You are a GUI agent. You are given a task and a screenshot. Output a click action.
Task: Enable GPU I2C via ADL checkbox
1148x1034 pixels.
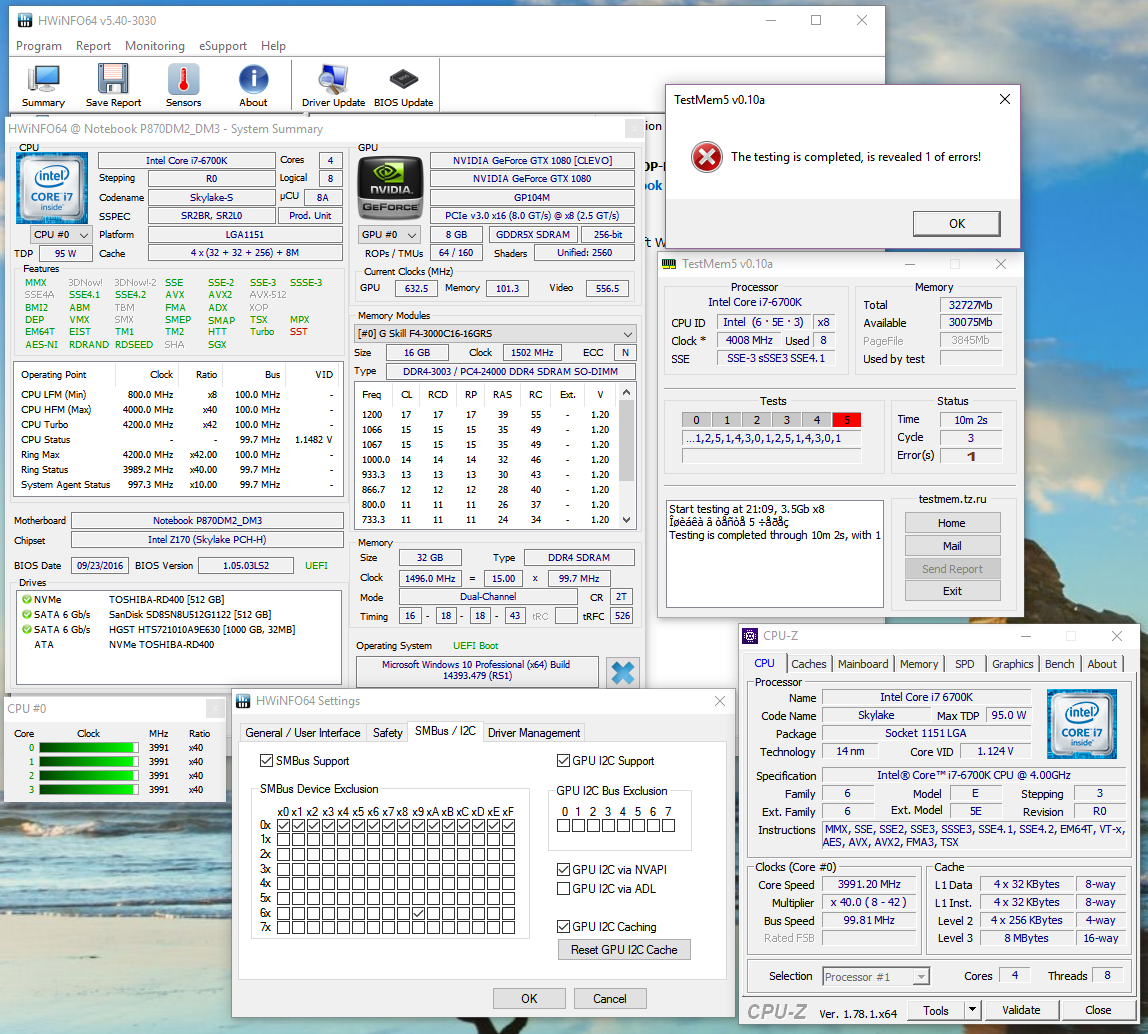pyautogui.click(x=563, y=888)
